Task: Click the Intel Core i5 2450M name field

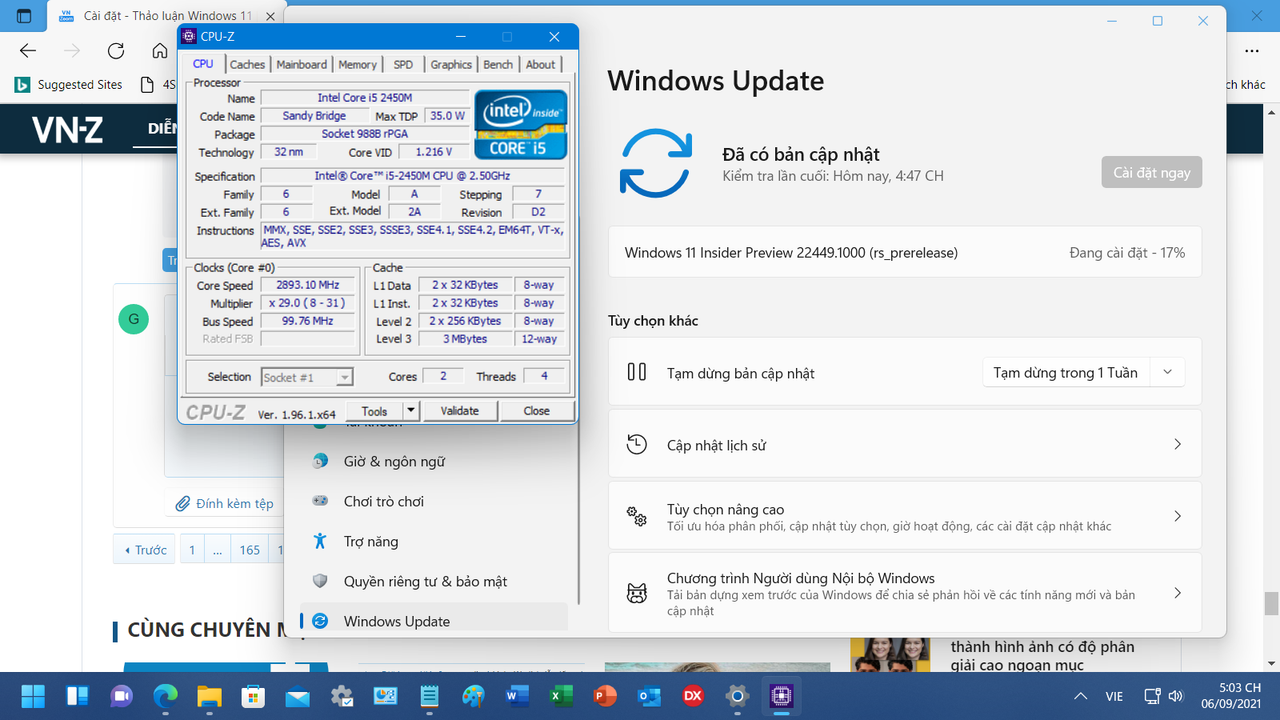Action: [364, 98]
